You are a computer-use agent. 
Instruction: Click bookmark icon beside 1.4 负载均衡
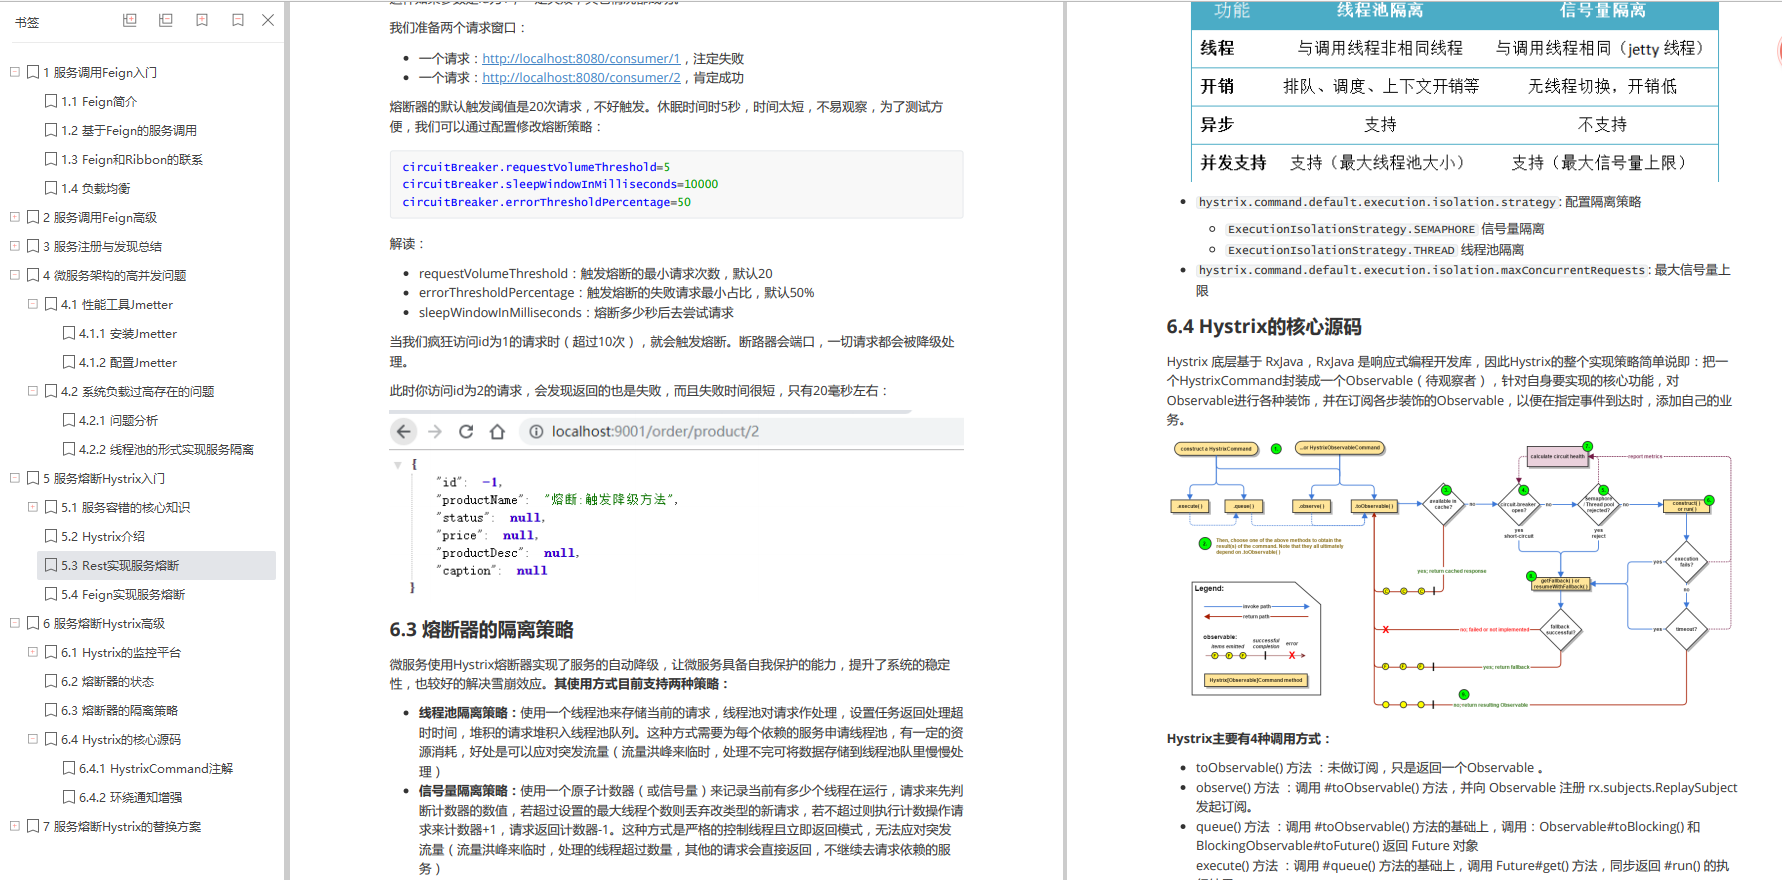(x=51, y=188)
